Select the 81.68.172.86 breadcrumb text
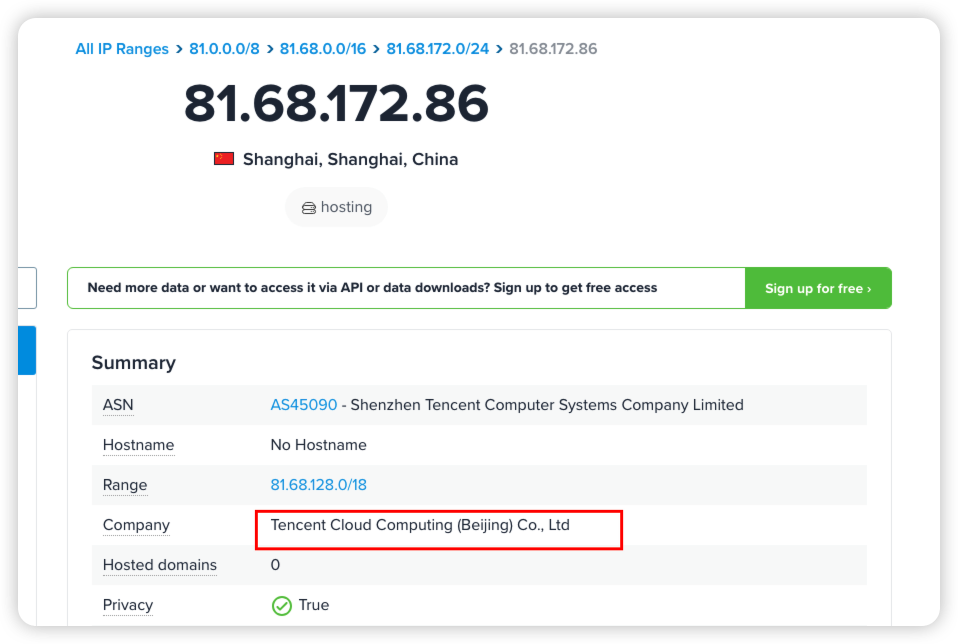958x644 pixels. coord(553,49)
